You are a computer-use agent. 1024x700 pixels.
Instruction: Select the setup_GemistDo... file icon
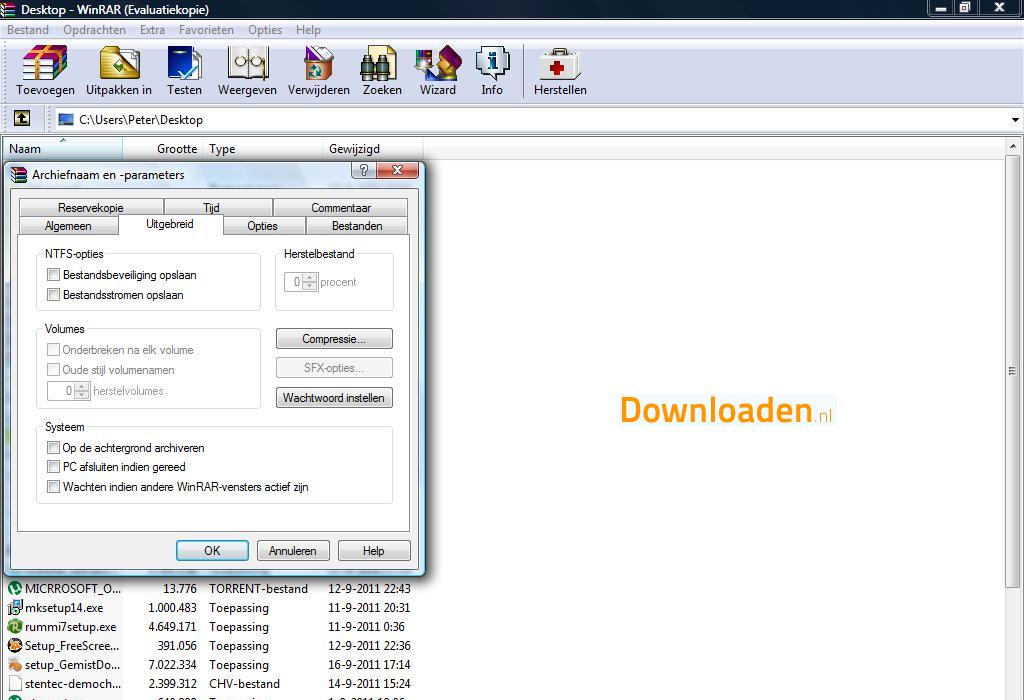coord(14,664)
